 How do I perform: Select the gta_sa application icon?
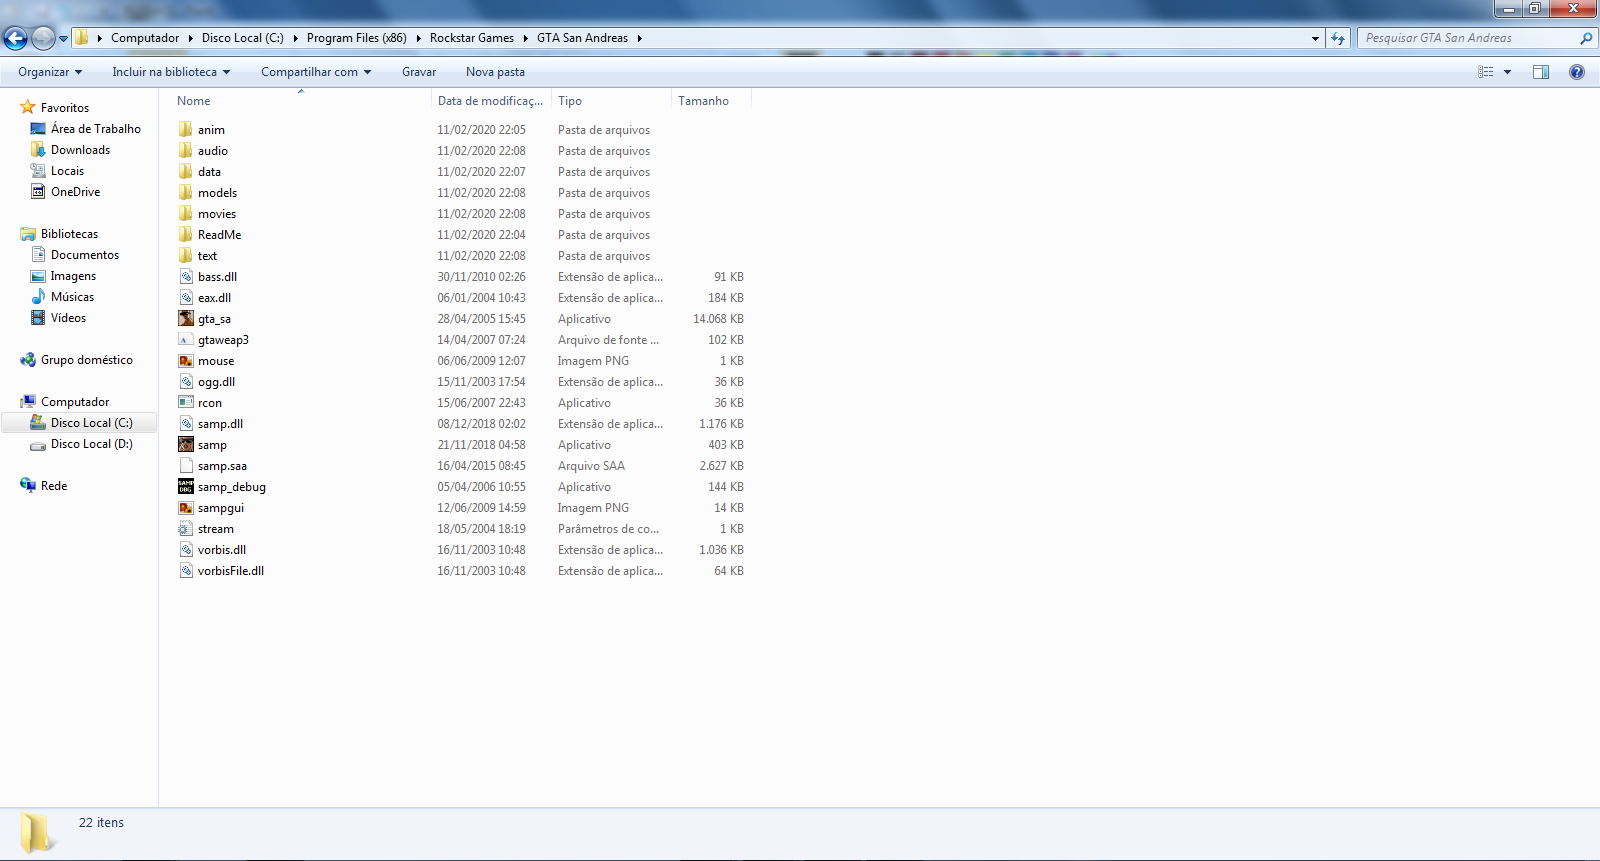186,318
